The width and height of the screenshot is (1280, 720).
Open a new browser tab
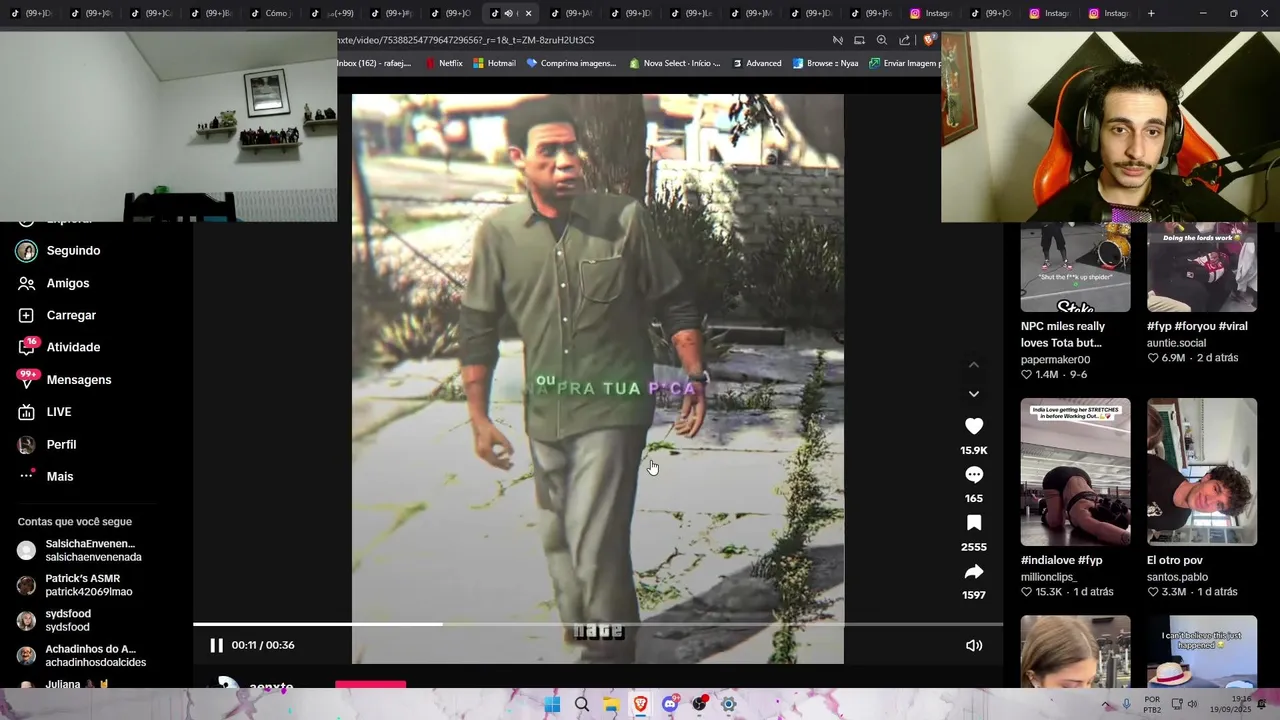[x=1151, y=13]
